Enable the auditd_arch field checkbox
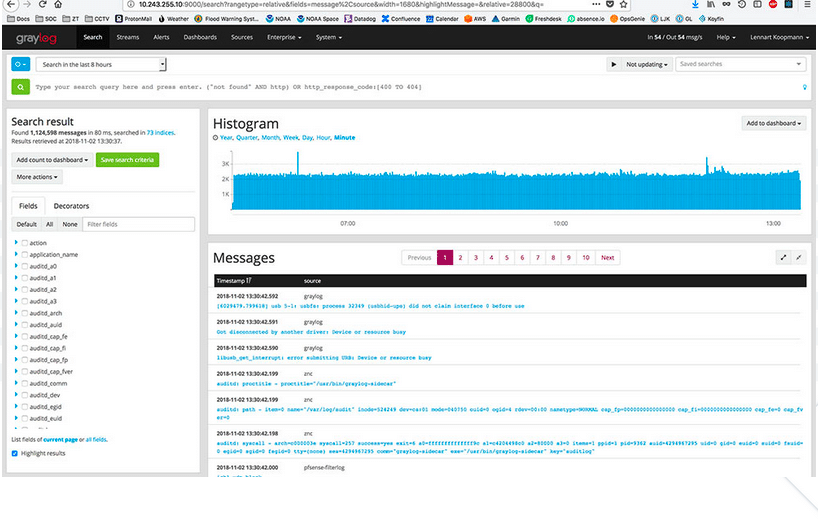Screen dimensions: 818x521 [x=25, y=313]
